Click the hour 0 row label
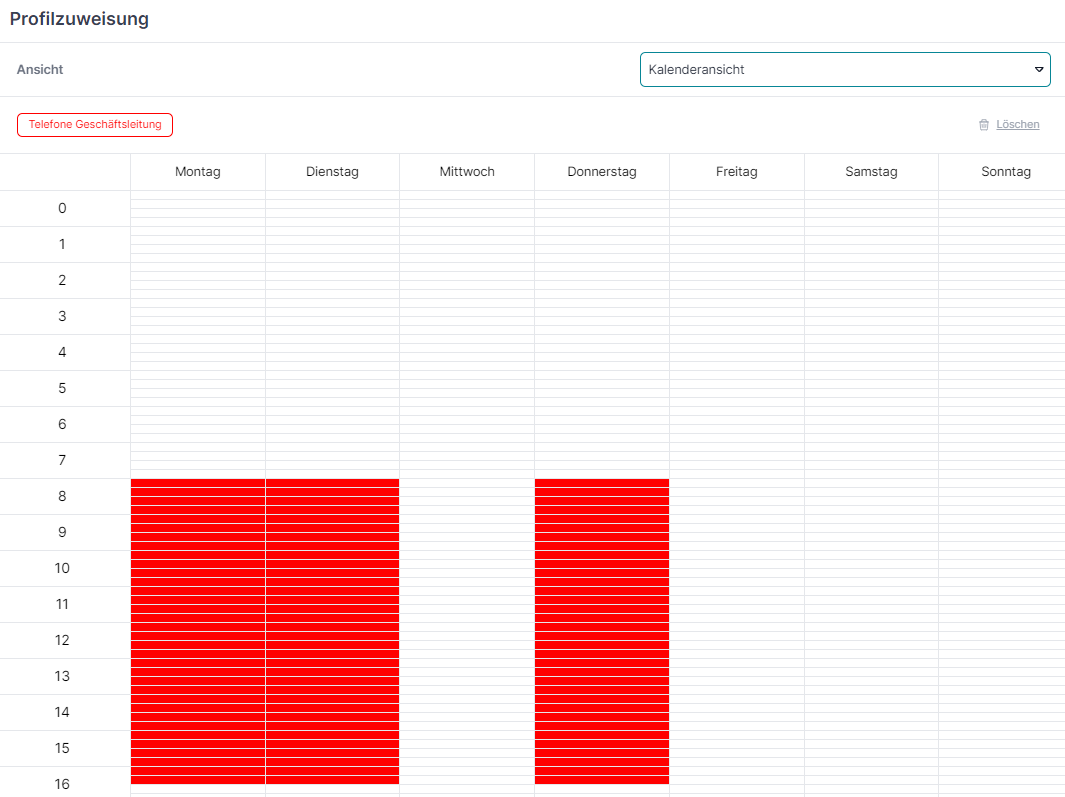This screenshot has height=797, width=1065. click(62, 209)
